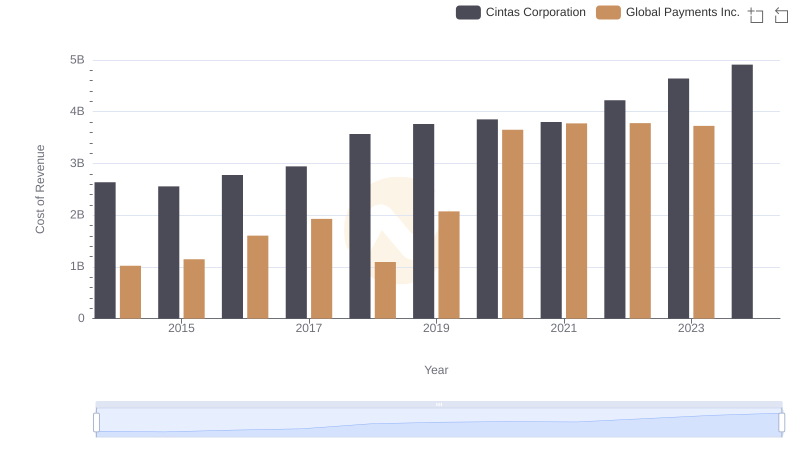Click the Global Payments bar for 2016
800x461 pixels.
point(258,277)
